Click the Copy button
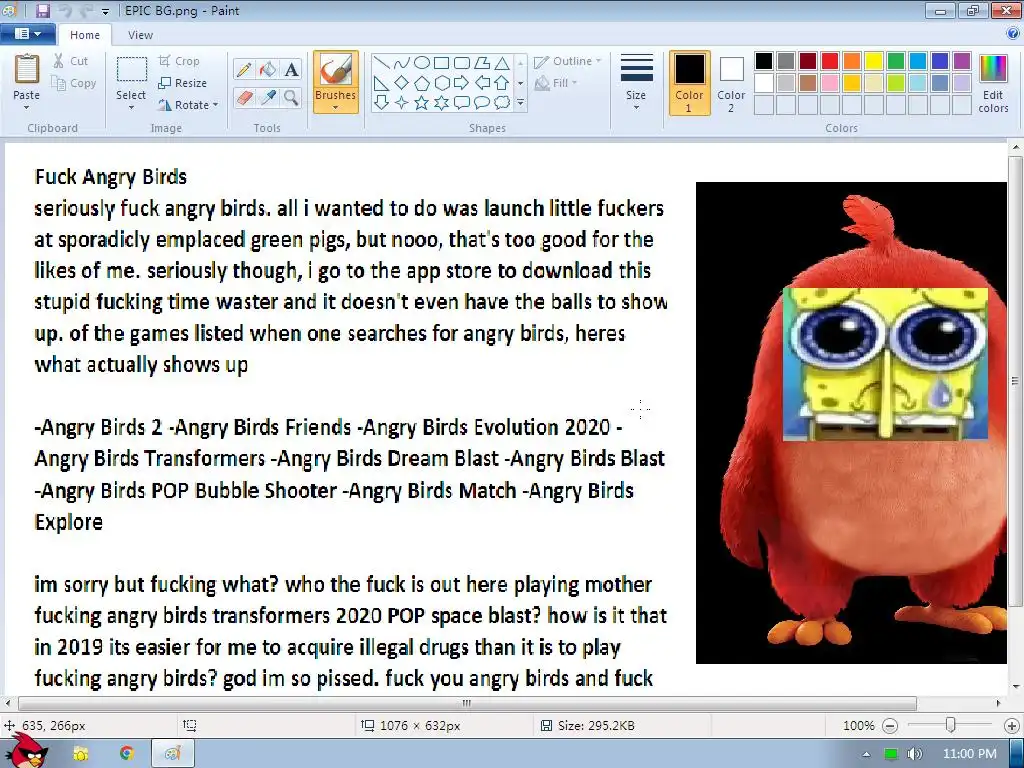This screenshot has width=1024, height=768. pyautogui.click(x=74, y=83)
